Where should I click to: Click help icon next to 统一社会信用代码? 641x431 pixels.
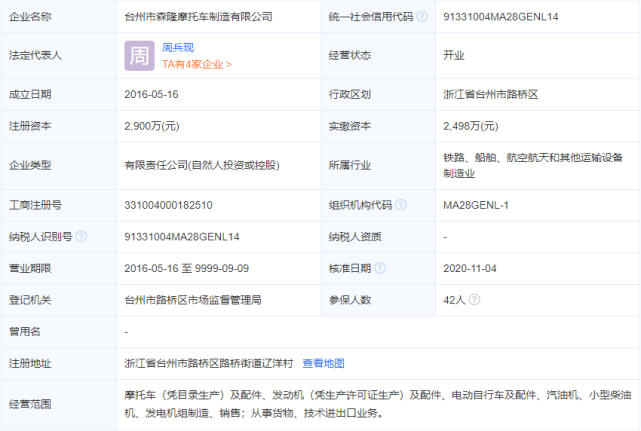(422, 16)
